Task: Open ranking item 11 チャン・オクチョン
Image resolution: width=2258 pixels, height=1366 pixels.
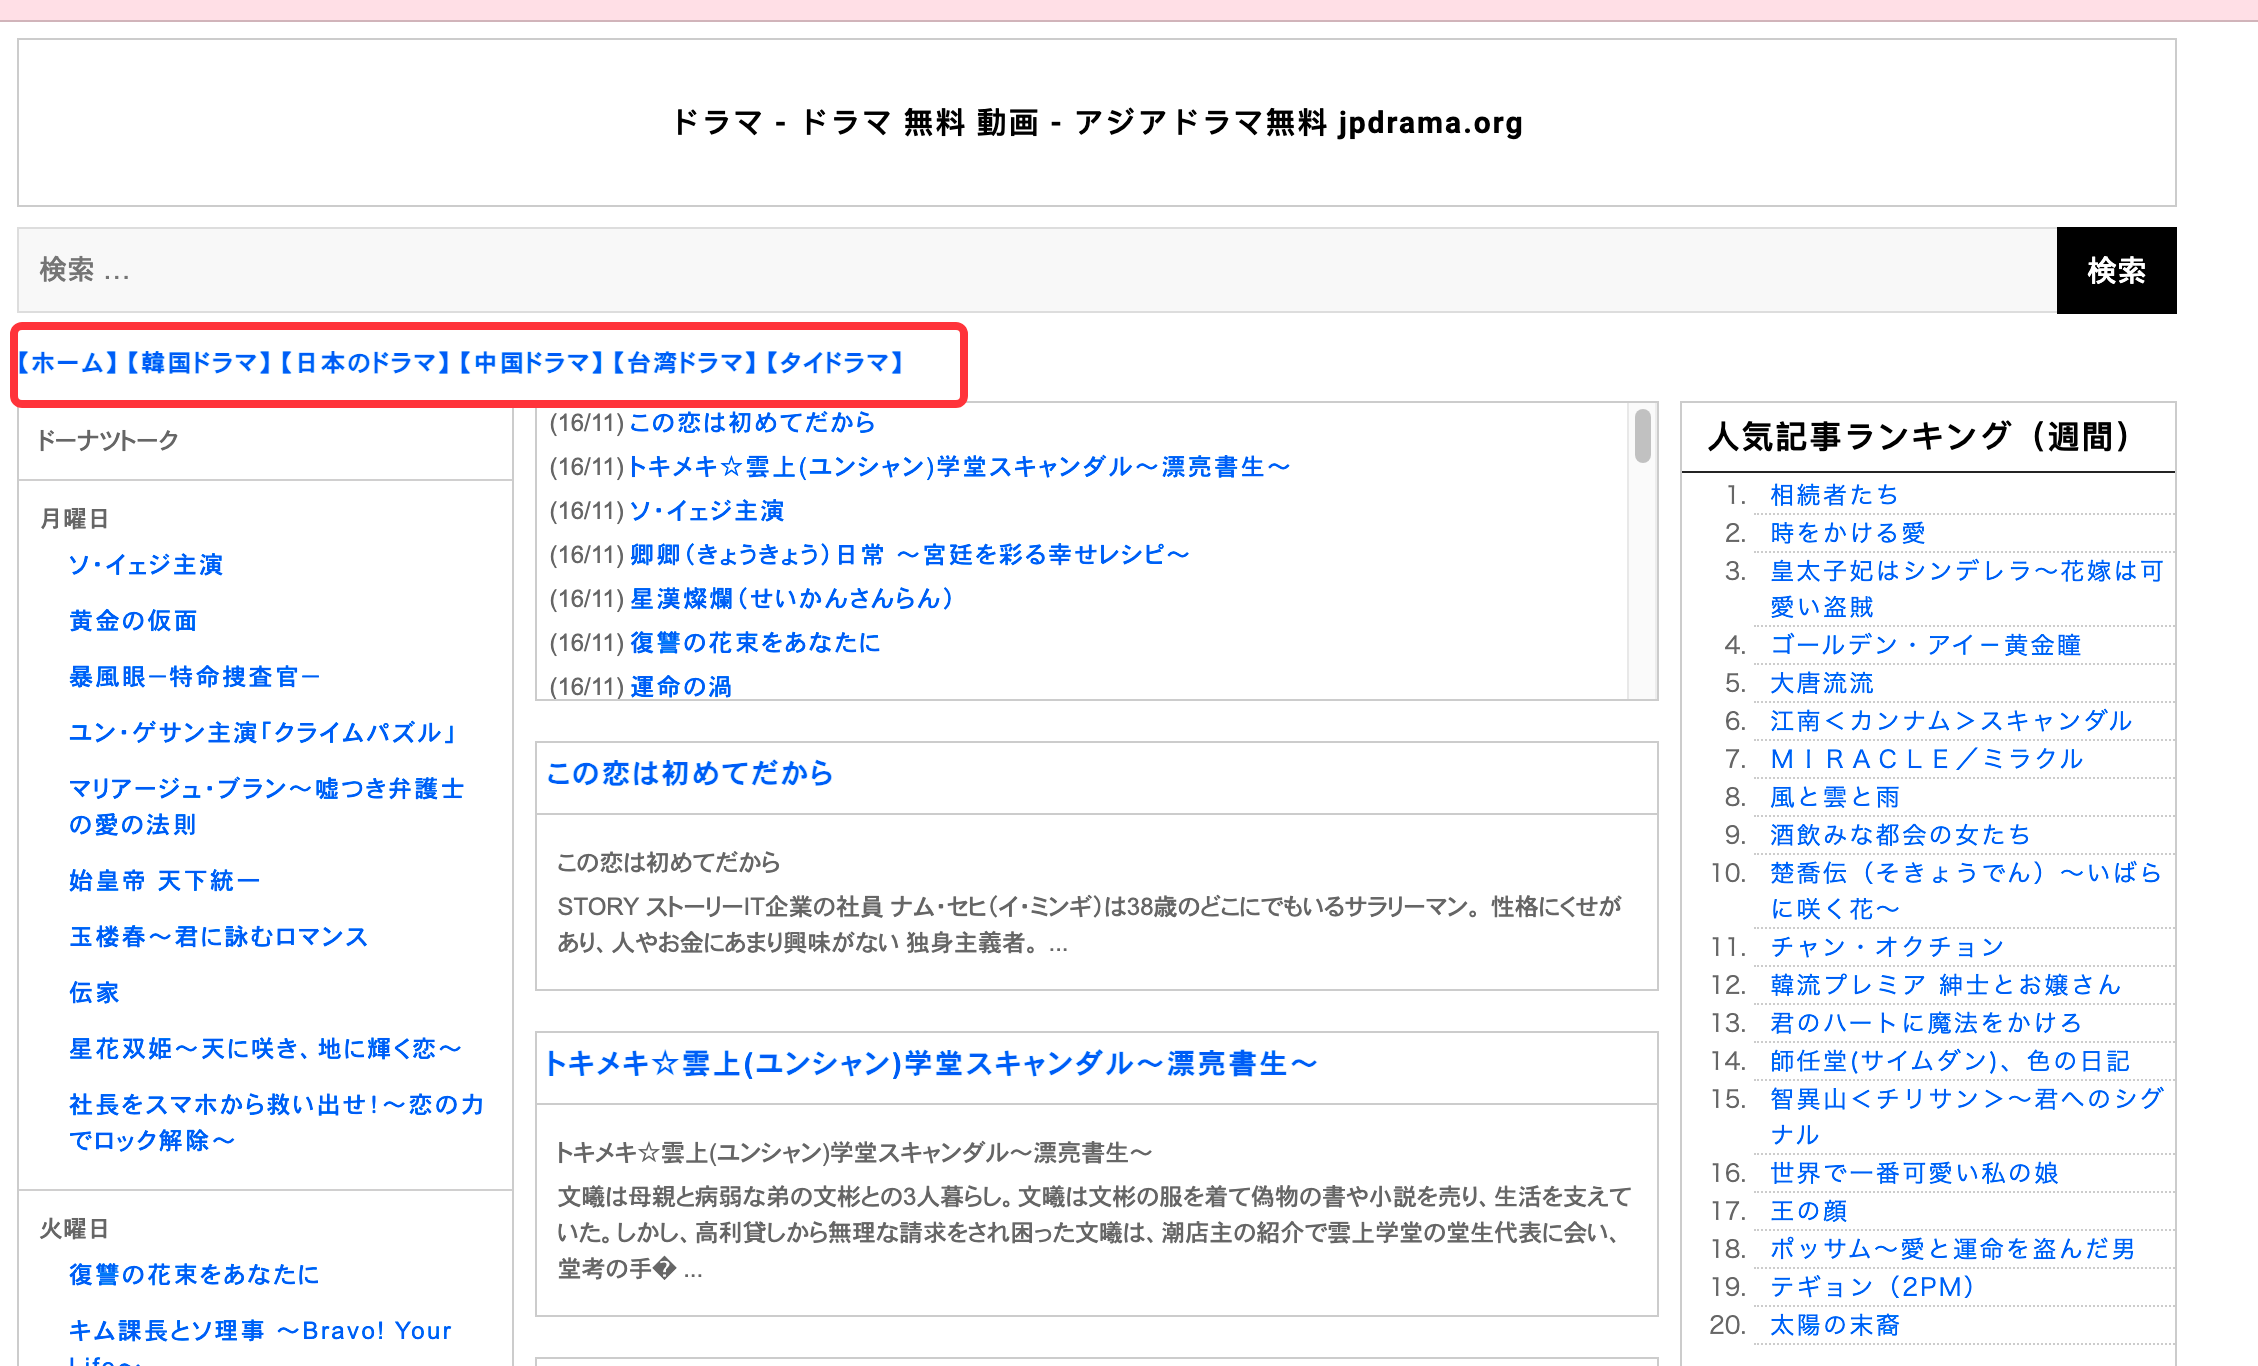Action: 1888,947
